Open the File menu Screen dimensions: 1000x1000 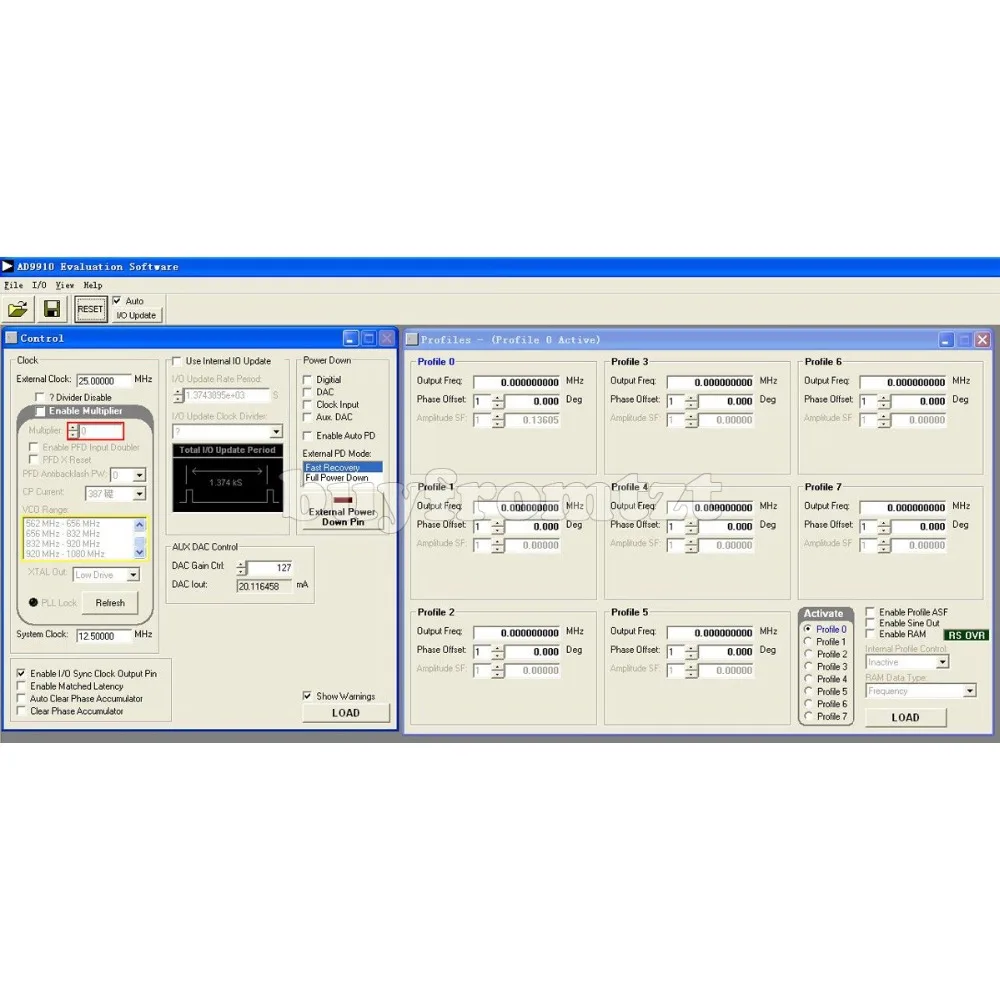pos(13,285)
